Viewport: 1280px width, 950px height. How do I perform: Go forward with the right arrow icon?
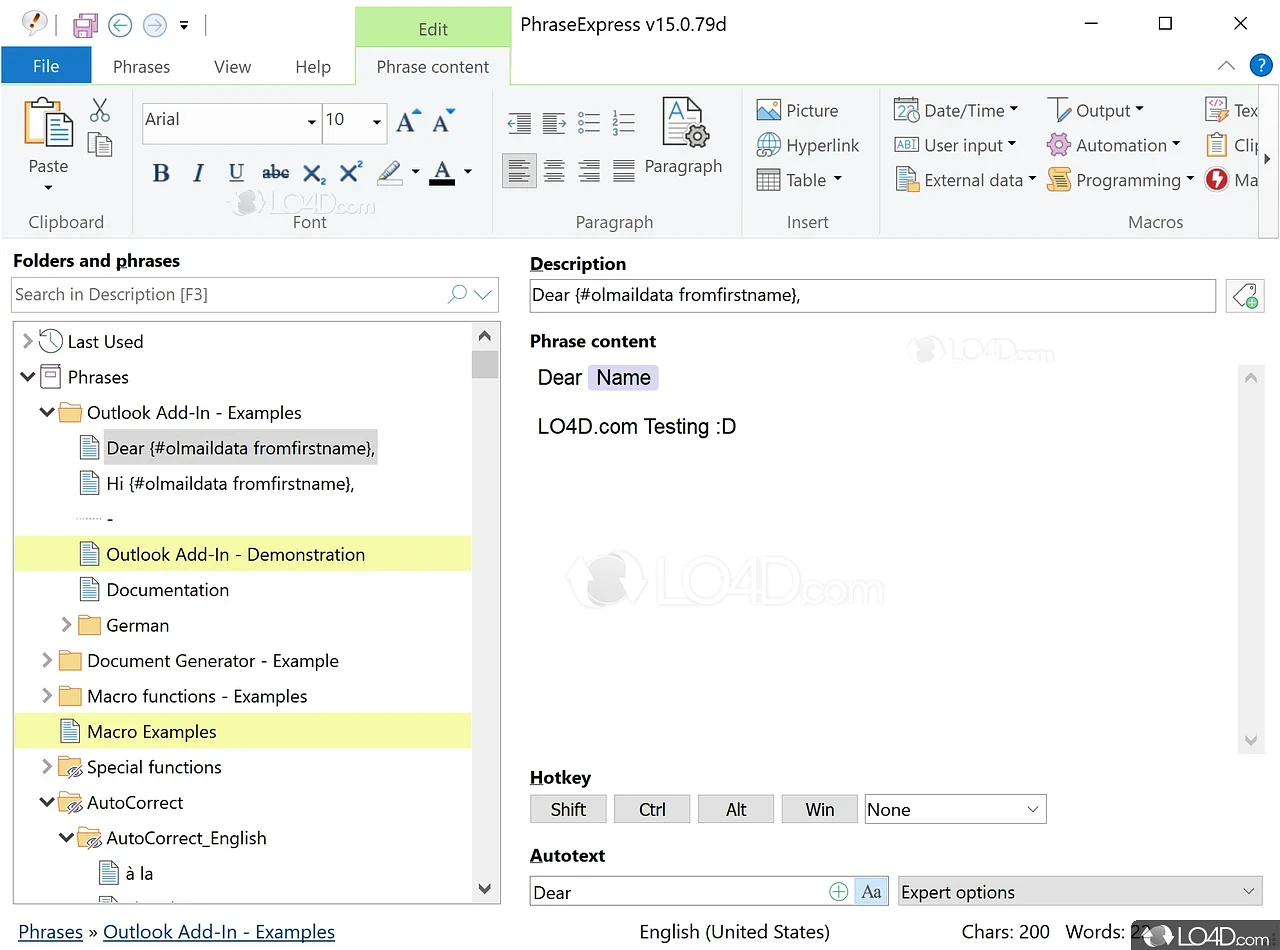tap(154, 25)
